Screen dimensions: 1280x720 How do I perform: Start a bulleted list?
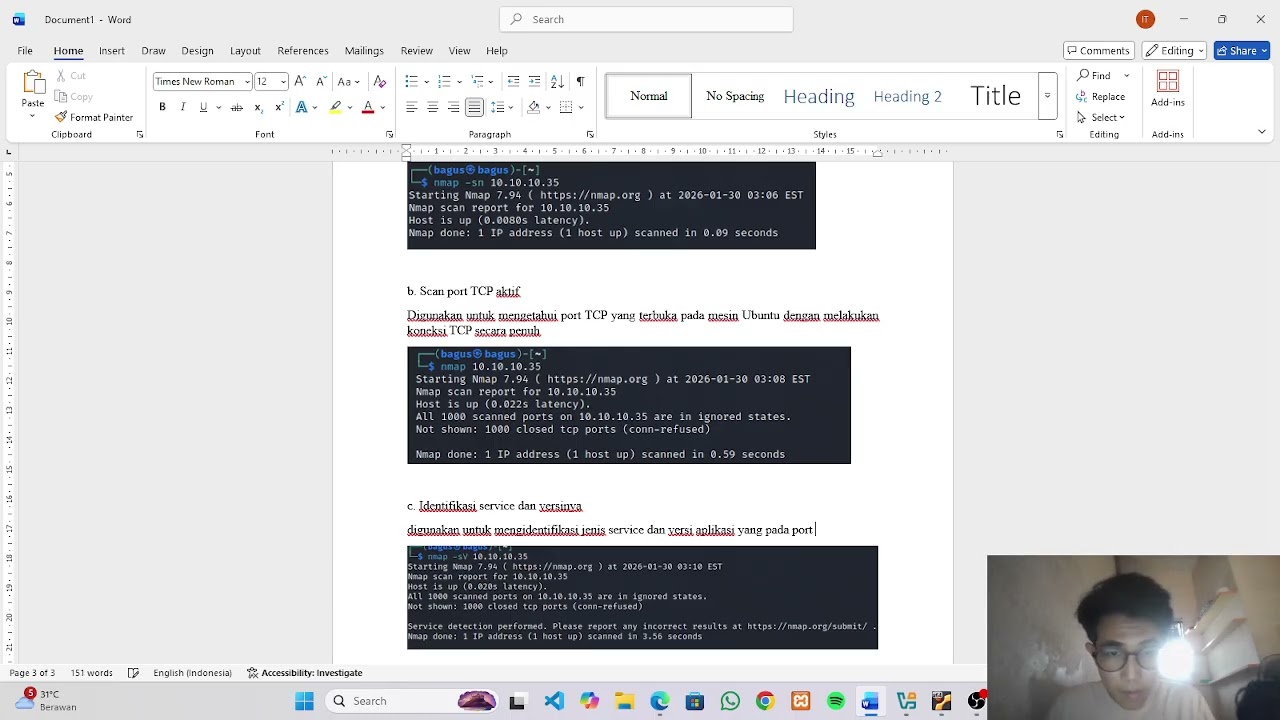[411, 81]
